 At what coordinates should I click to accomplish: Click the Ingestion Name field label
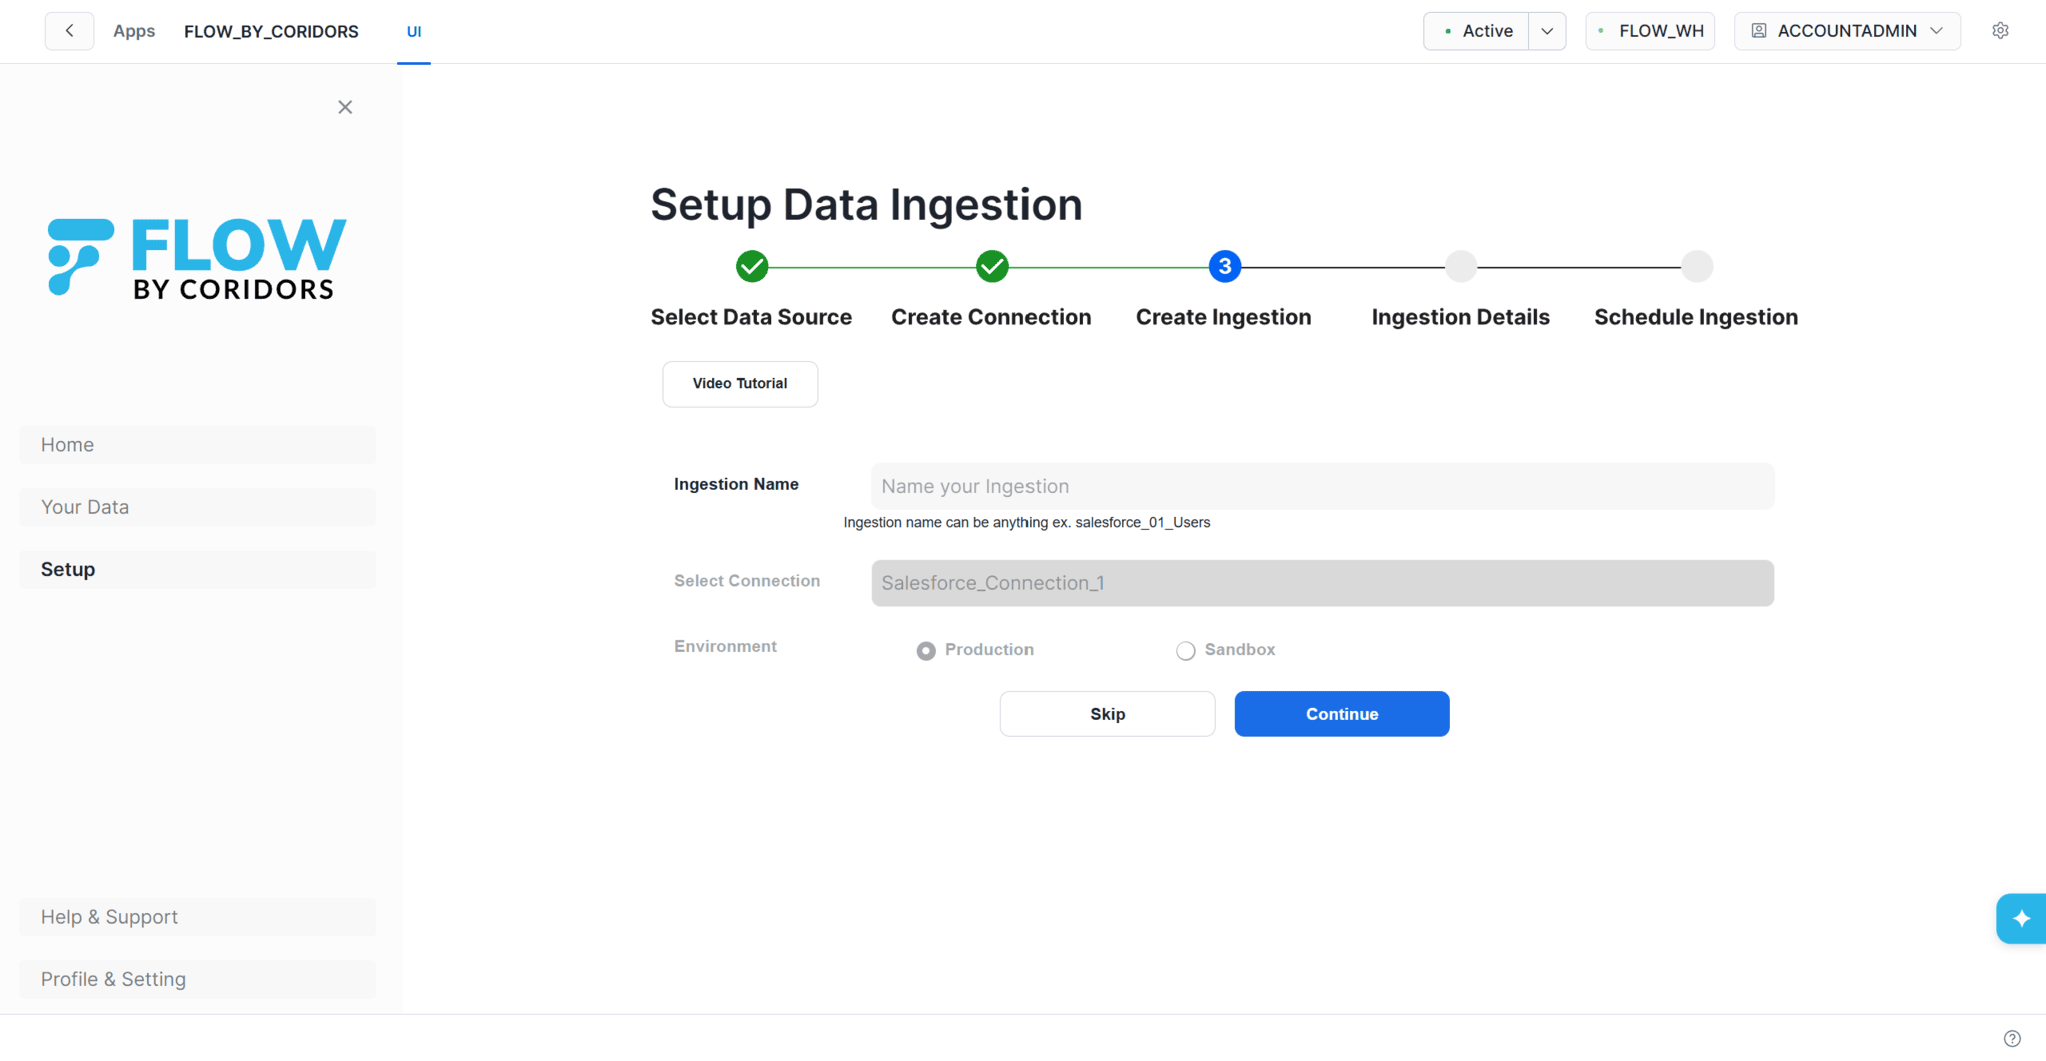click(x=736, y=484)
